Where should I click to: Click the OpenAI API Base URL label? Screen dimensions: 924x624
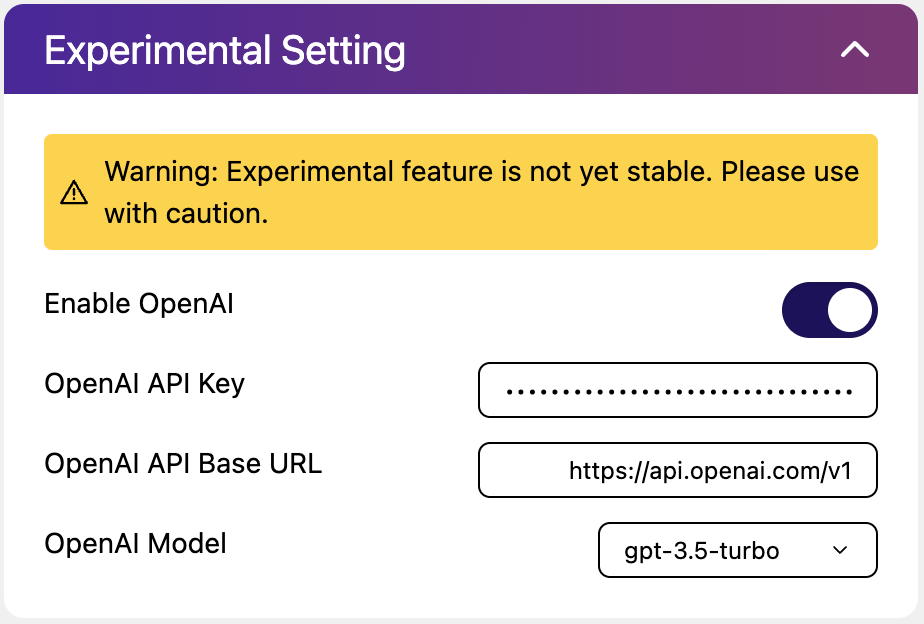click(x=183, y=464)
